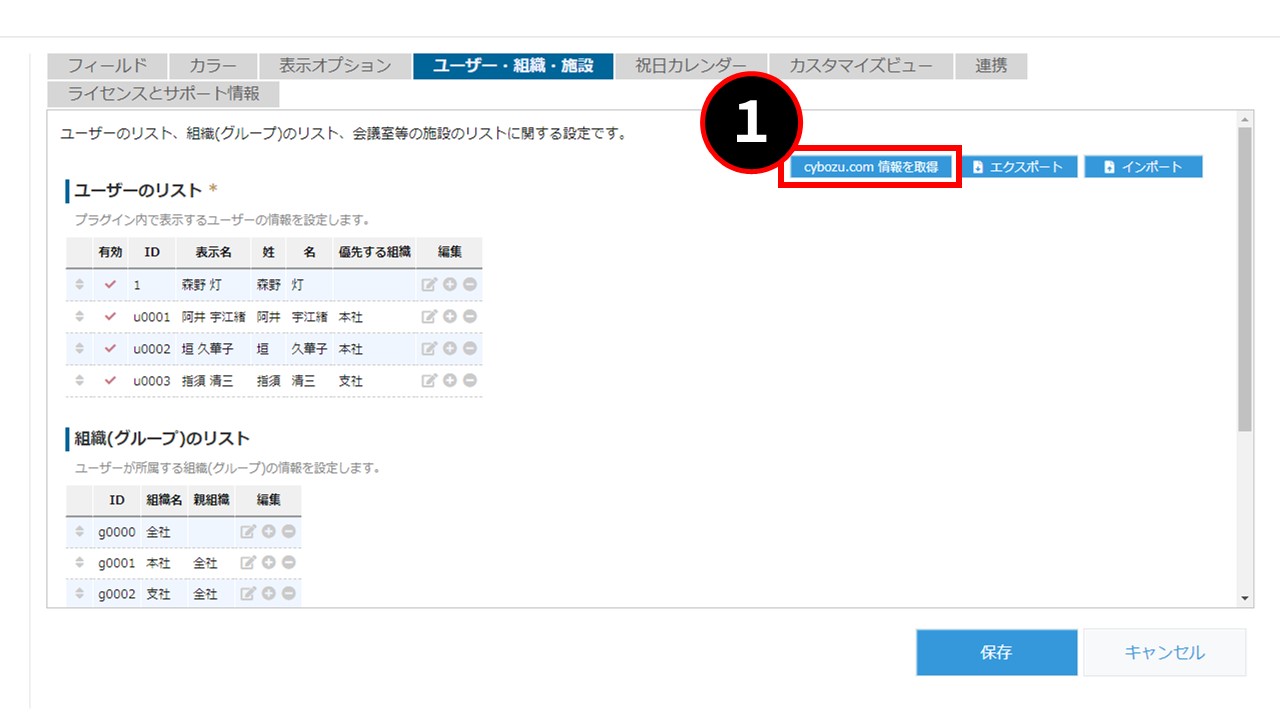Viewport: 1280px width, 720px height.
Task: Click the 垣 久華子 display name cell
Action: point(213,349)
